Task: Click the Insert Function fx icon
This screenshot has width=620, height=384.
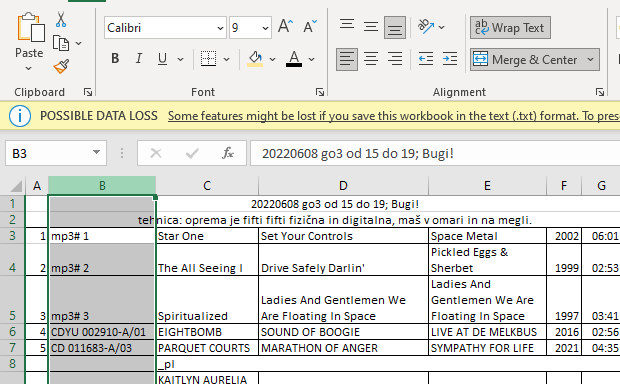Action: tap(227, 153)
